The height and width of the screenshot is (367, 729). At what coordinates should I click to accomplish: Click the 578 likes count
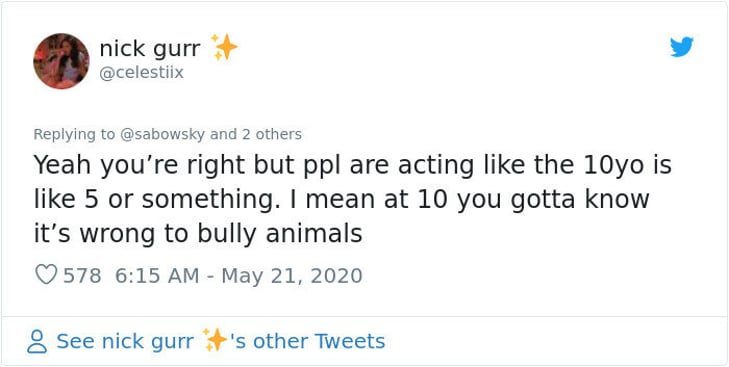(x=82, y=275)
